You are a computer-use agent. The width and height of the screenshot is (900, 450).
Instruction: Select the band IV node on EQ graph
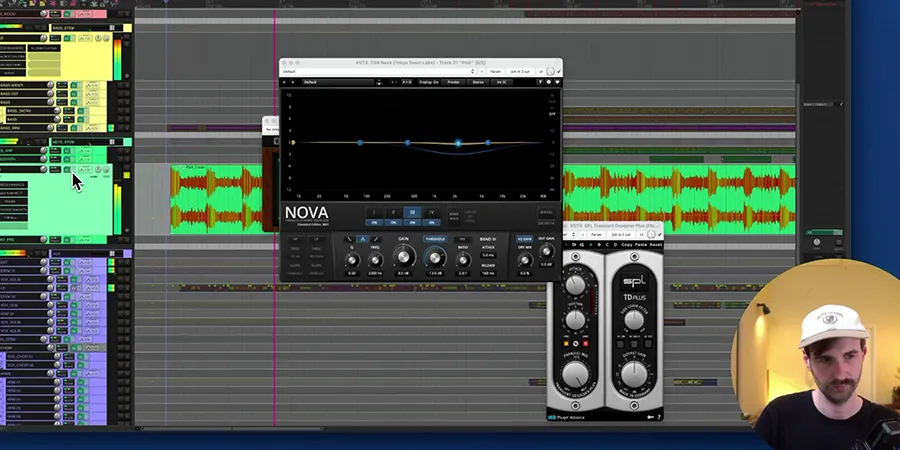click(x=488, y=142)
